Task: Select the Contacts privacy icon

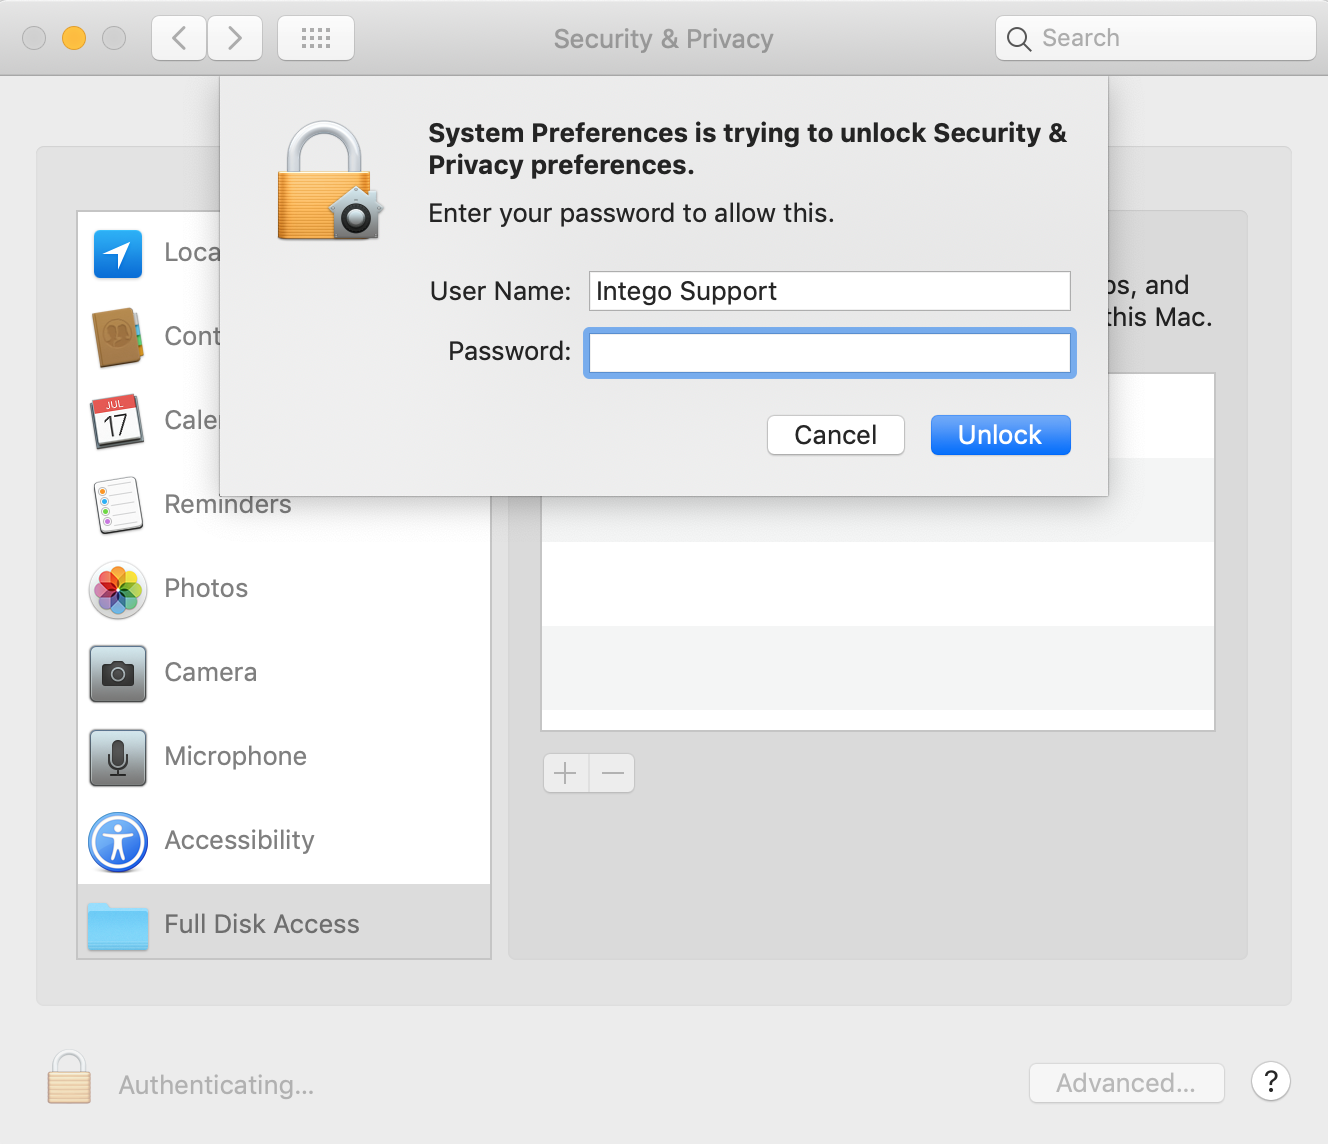Action: (x=117, y=338)
